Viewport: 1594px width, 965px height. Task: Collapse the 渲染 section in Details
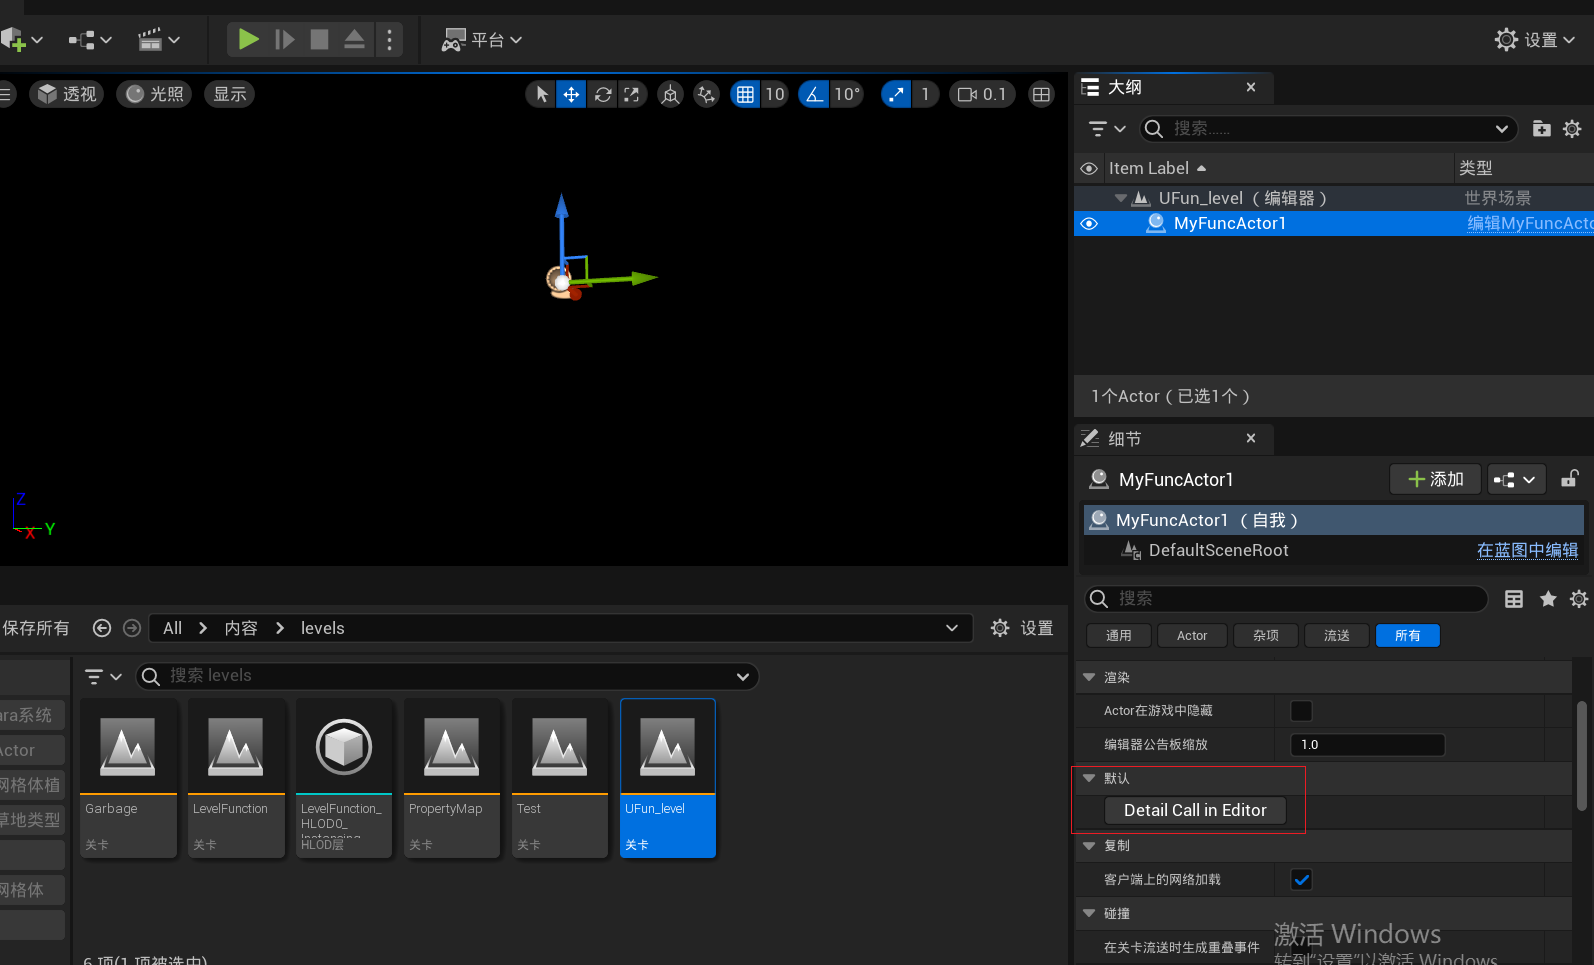(1089, 677)
